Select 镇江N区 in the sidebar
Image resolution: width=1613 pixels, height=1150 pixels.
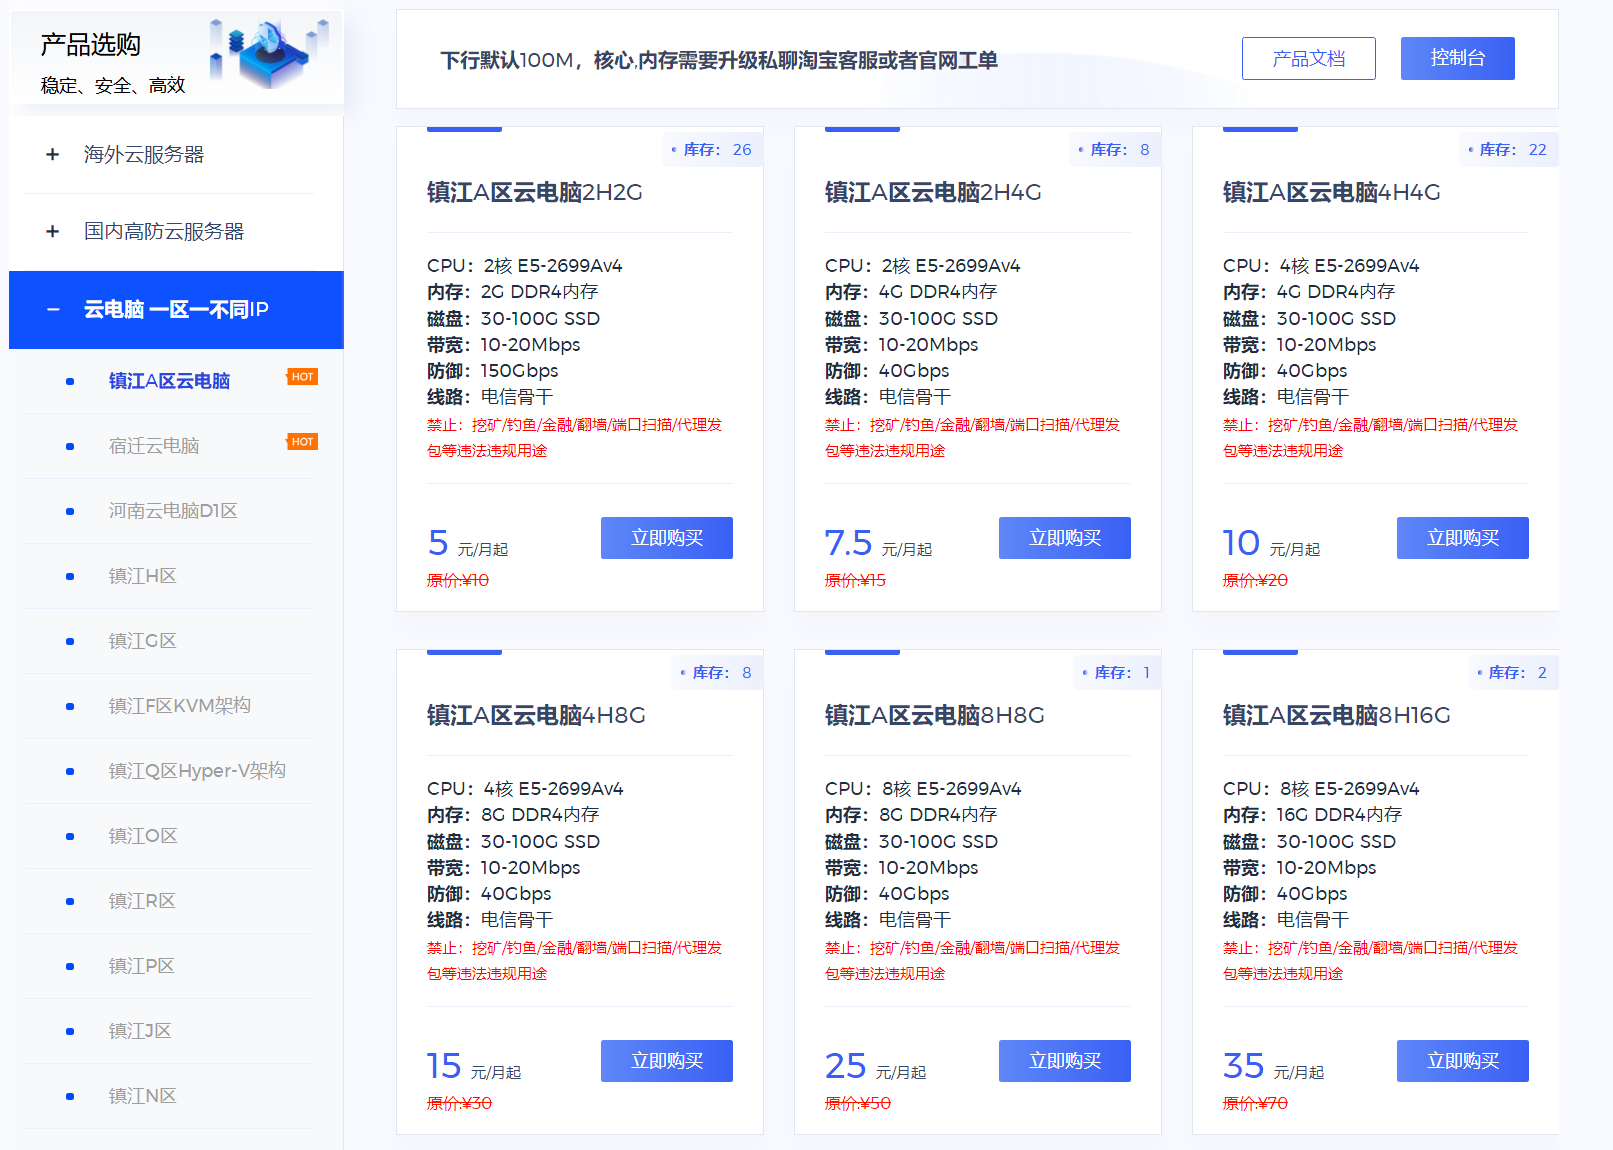(142, 1096)
